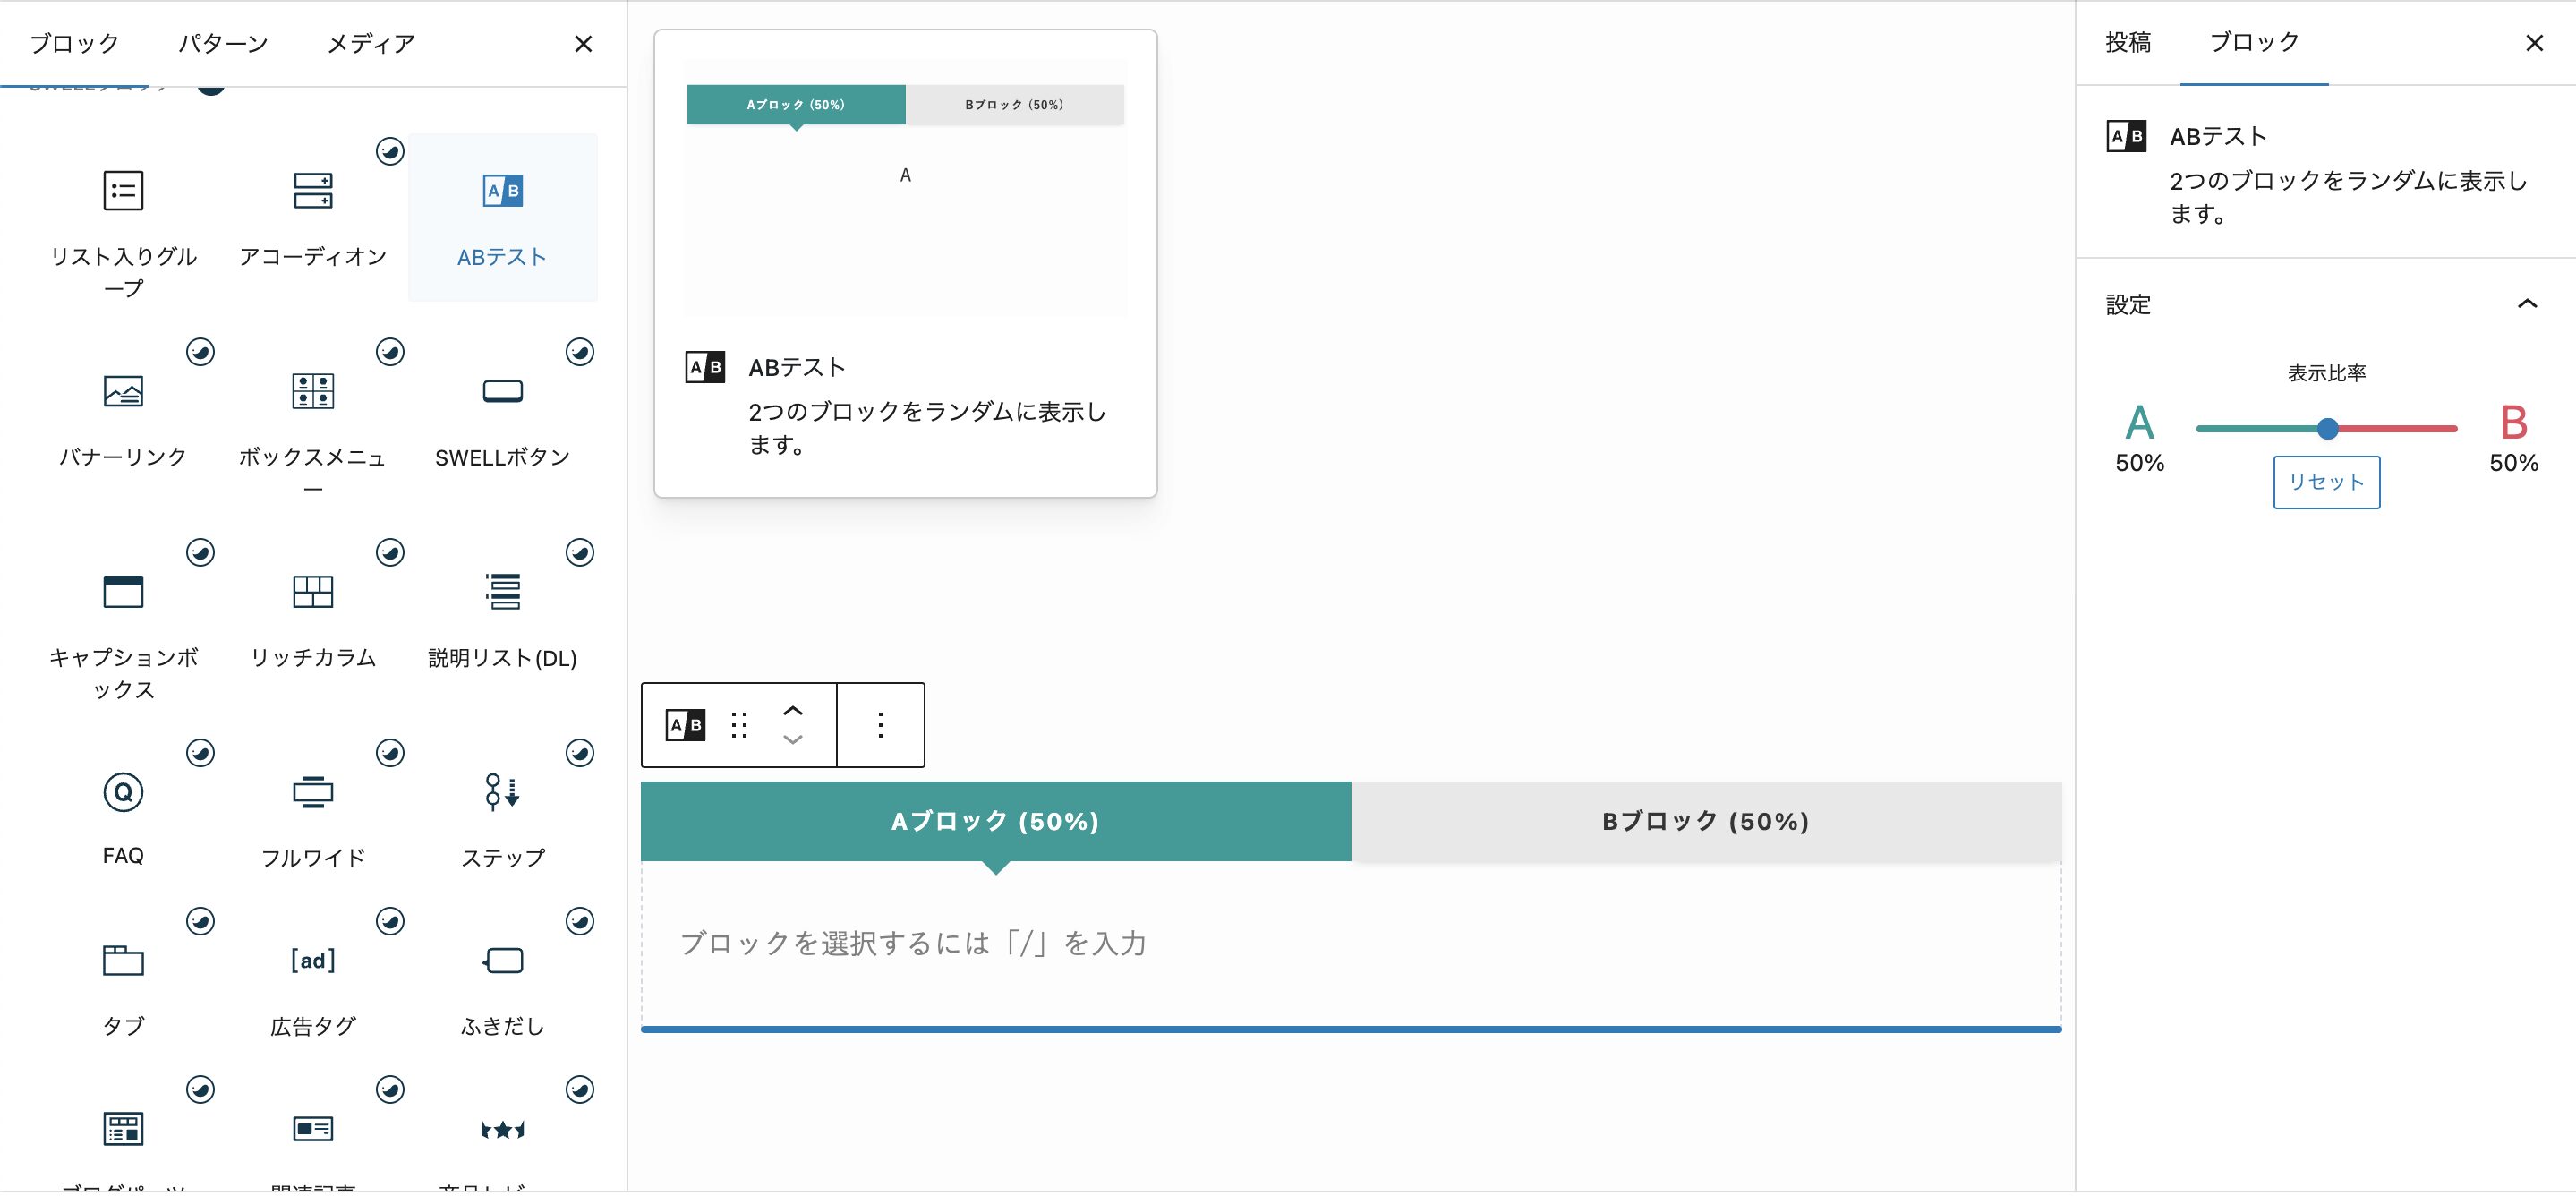2576x1196 pixels.
Task: Collapse the 設定 settings panel
Action: coord(2526,304)
